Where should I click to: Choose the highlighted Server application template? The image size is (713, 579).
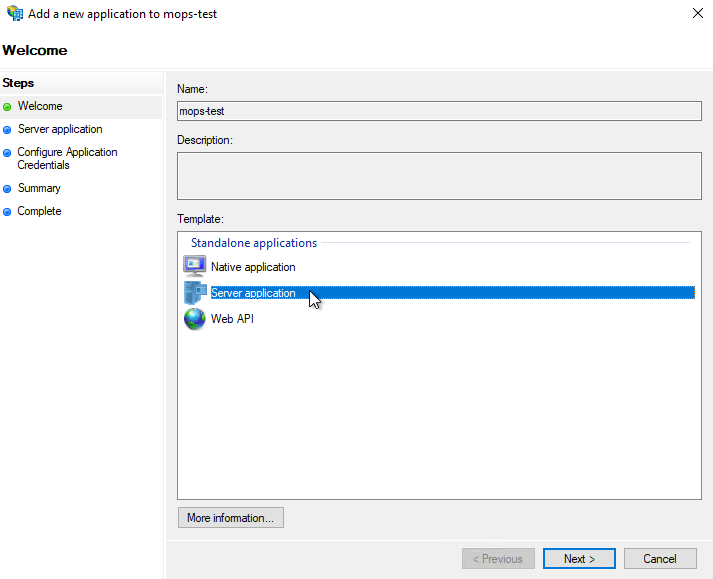253,293
